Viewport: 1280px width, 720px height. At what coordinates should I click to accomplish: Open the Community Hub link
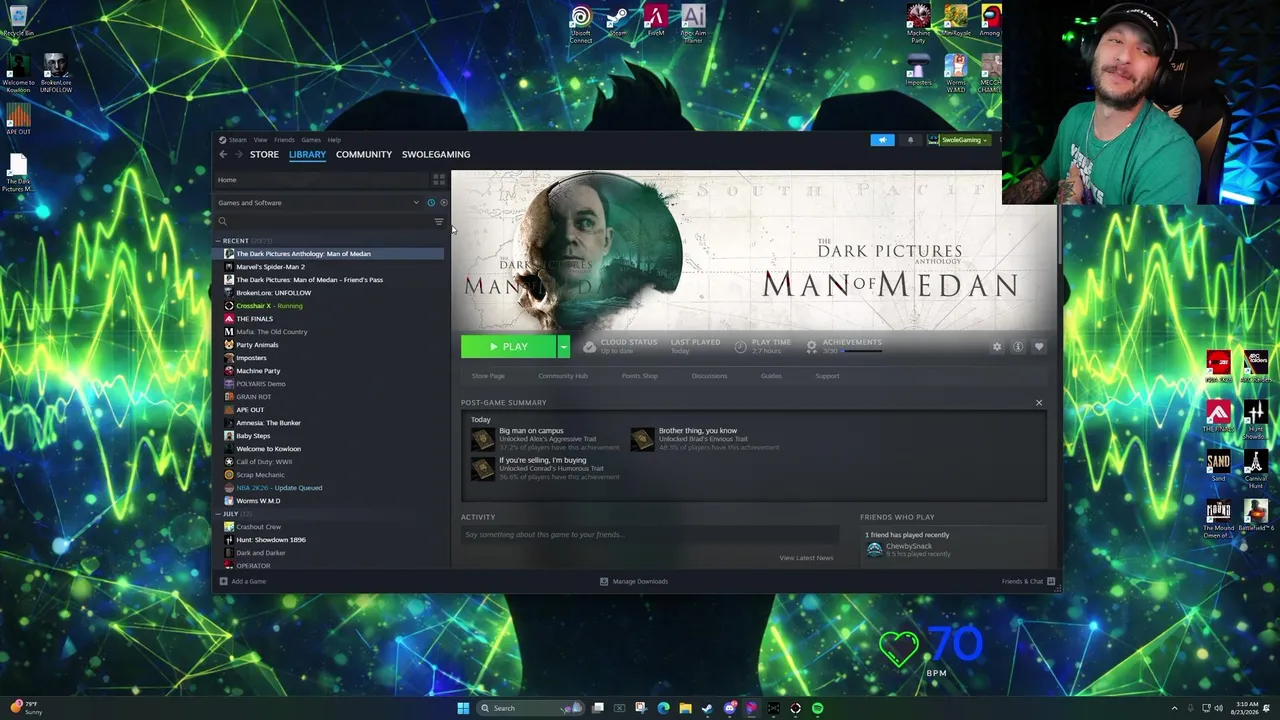tap(563, 376)
